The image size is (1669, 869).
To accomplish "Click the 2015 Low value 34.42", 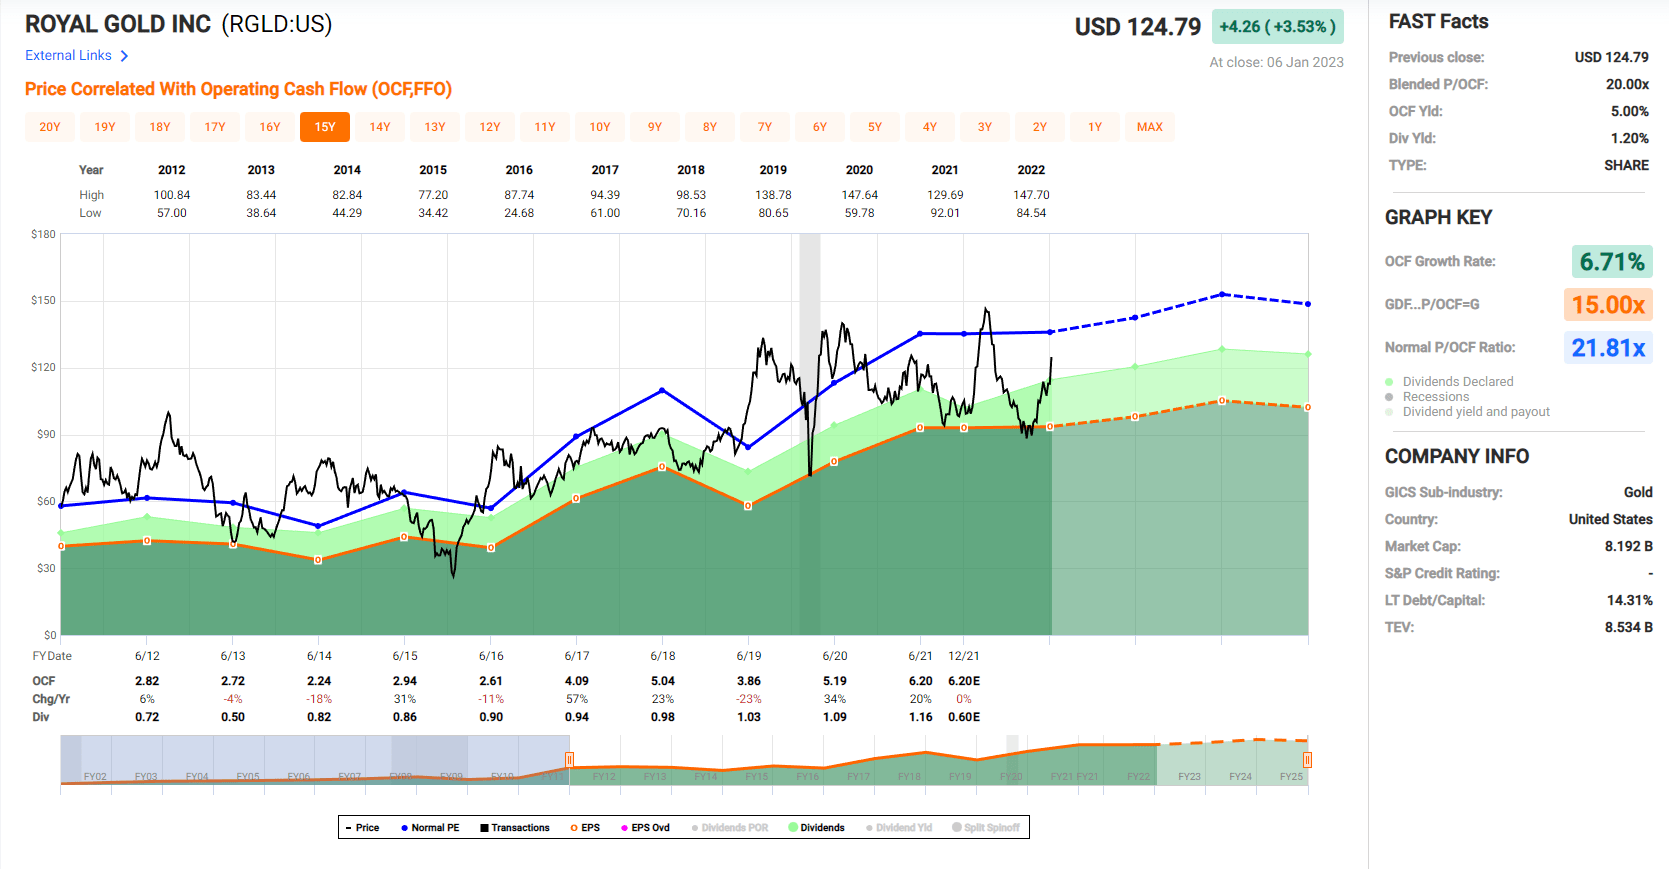I will click(433, 213).
